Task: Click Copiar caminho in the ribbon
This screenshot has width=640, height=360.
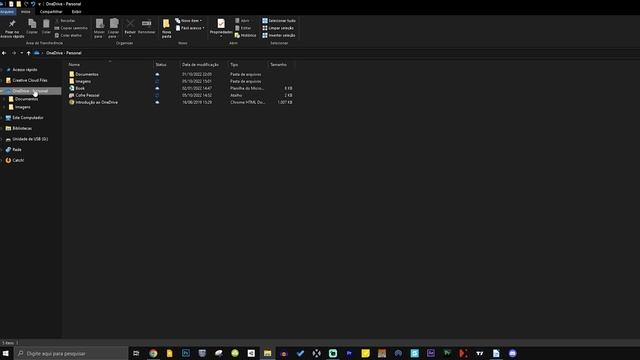Action: click(71, 28)
